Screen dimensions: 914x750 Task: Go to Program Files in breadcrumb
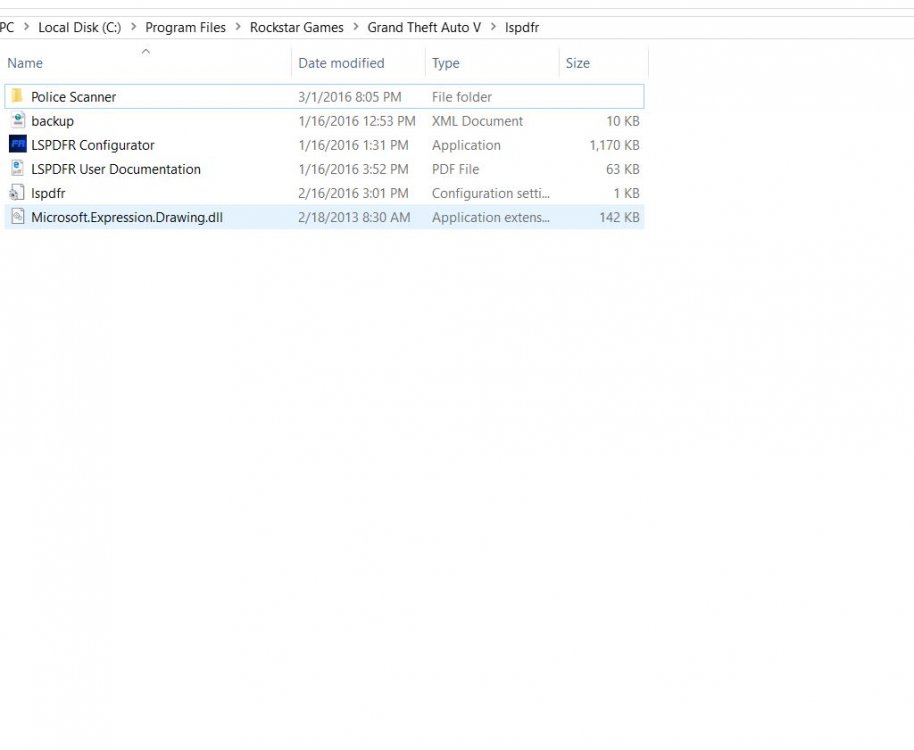coord(185,27)
